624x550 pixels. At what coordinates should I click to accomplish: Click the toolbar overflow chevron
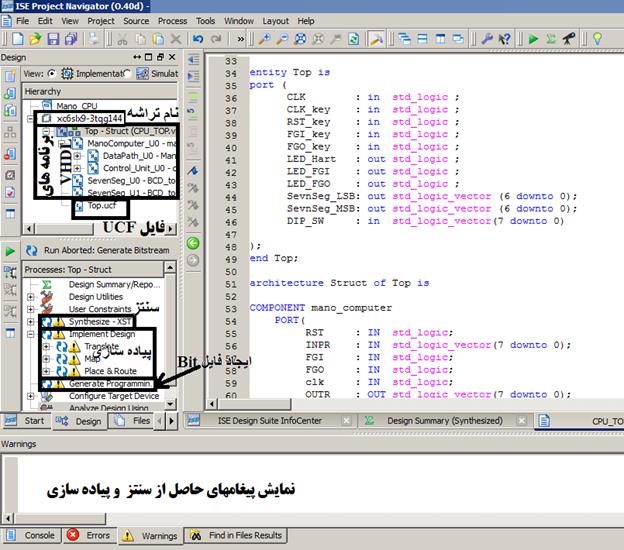click(240, 39)
